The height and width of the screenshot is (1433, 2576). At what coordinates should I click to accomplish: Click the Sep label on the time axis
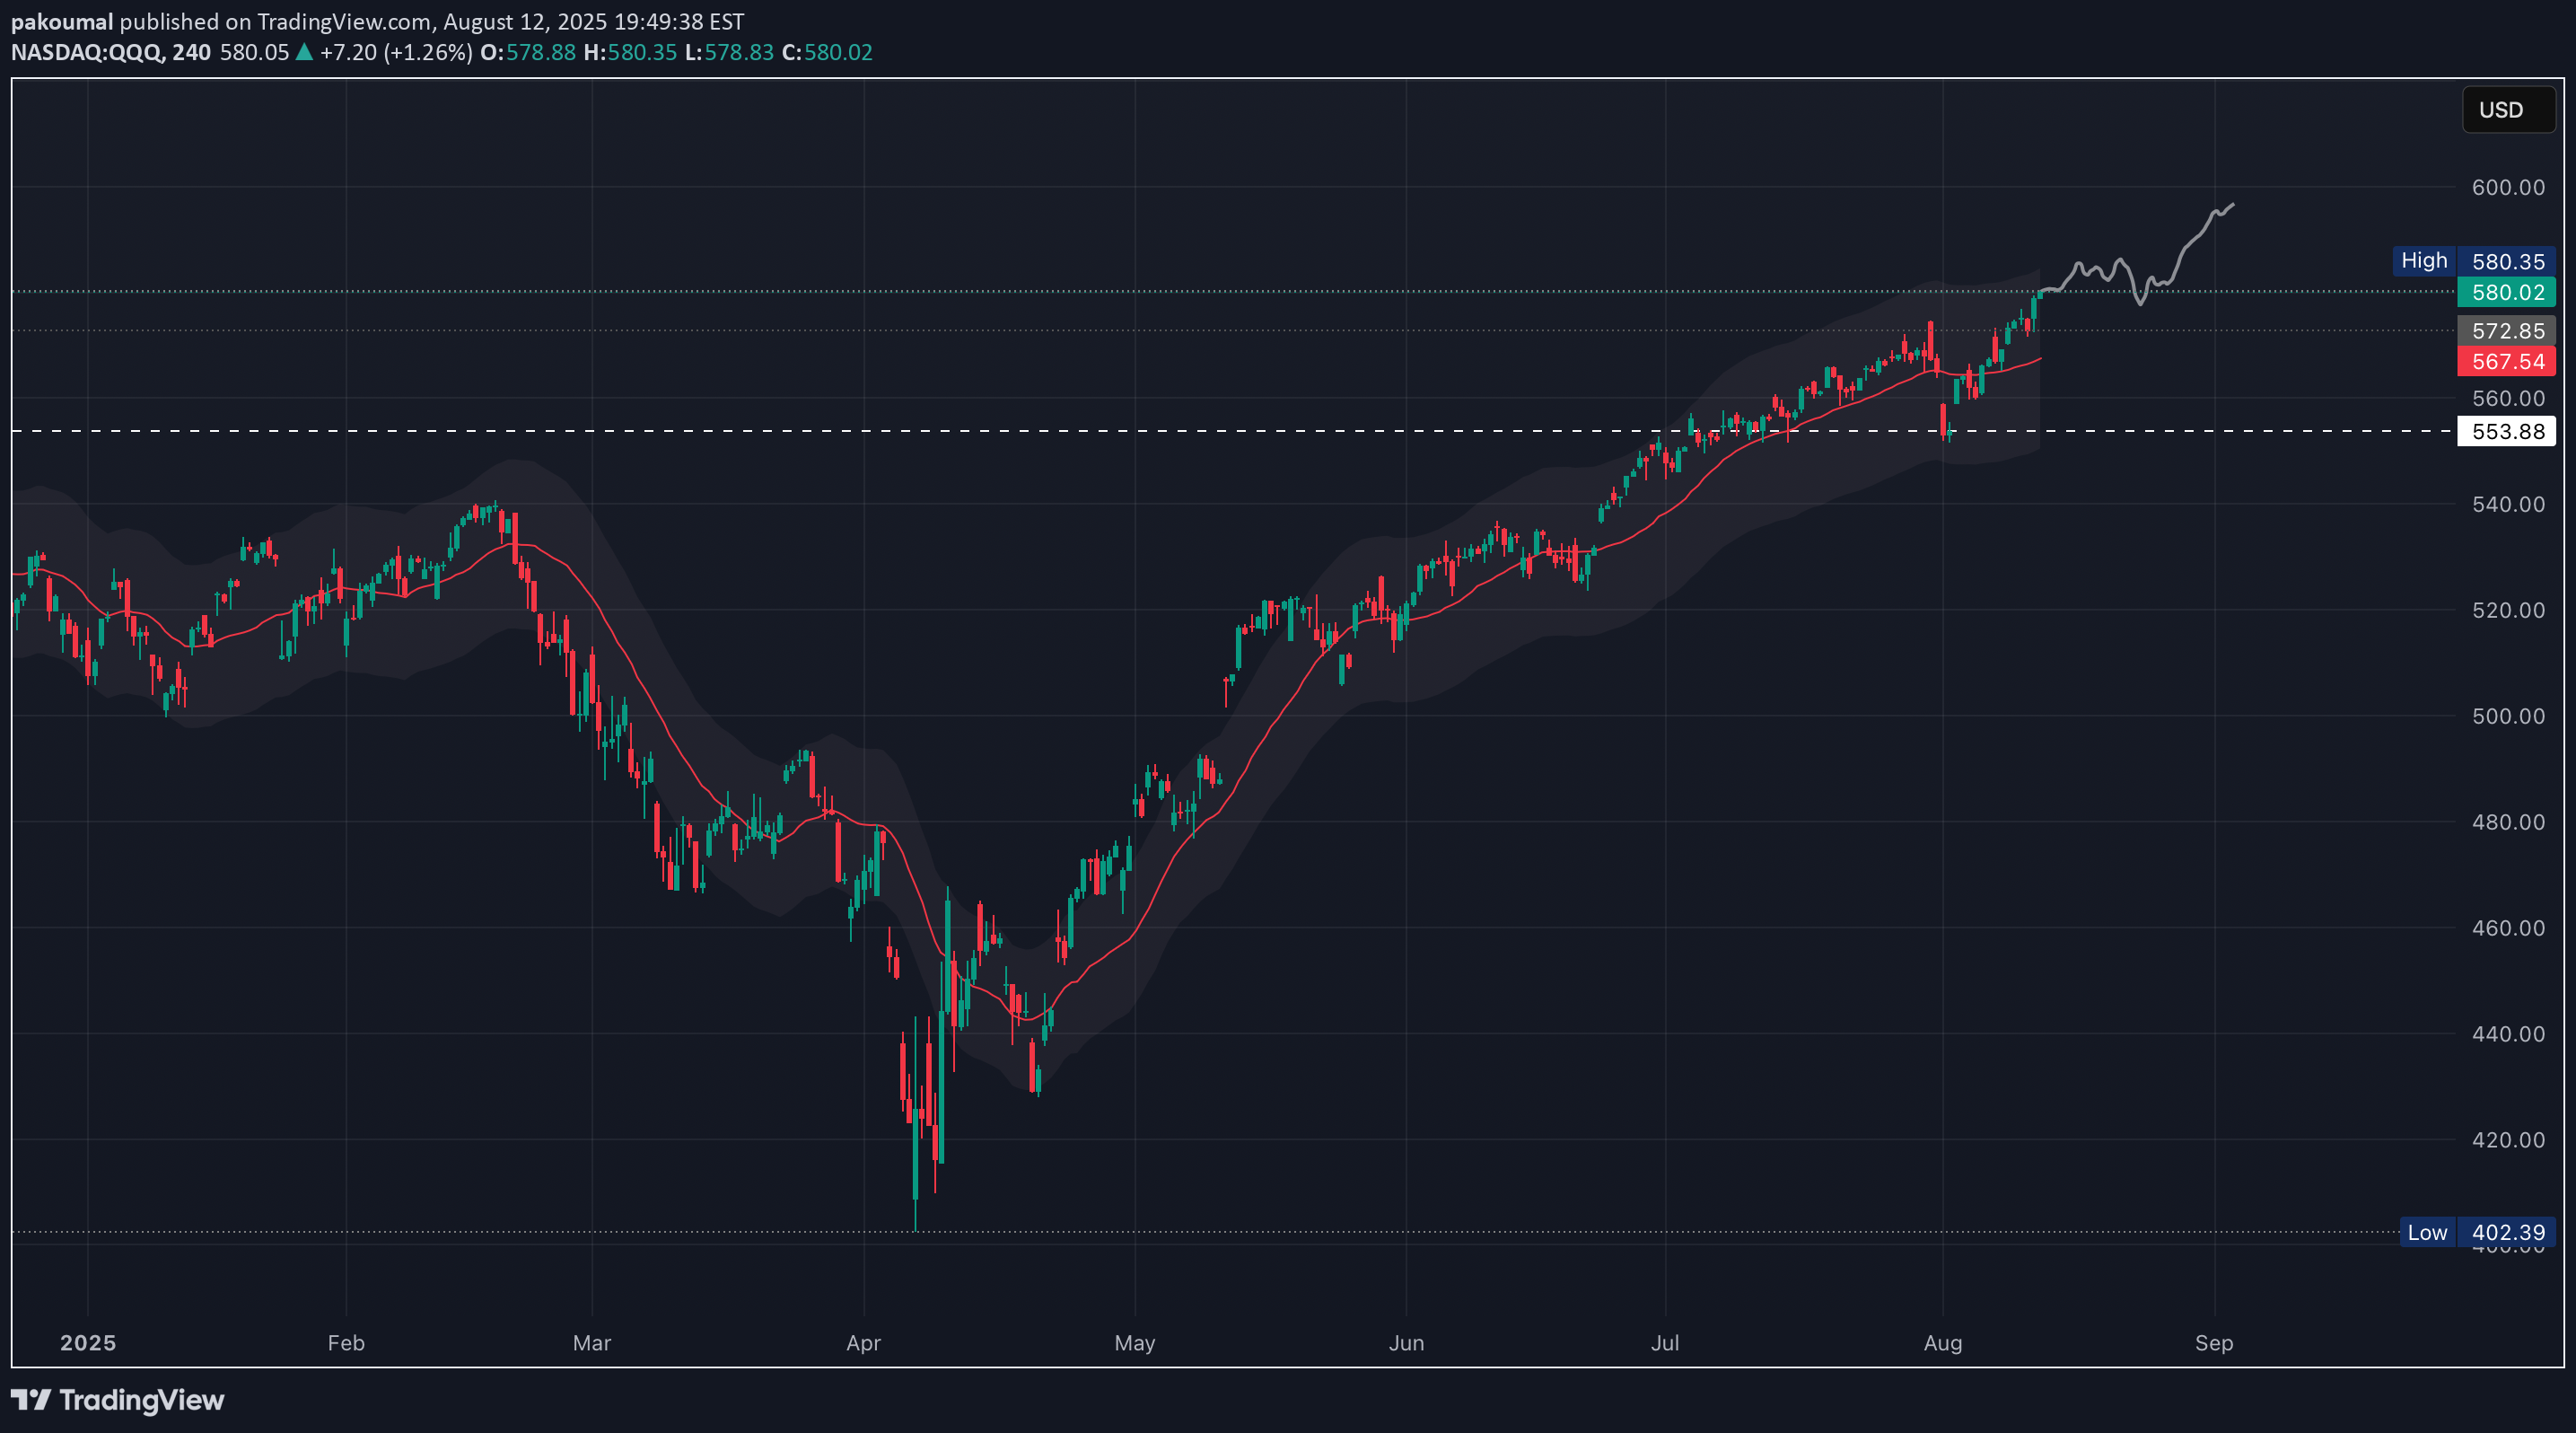(x=2214, y=1343)
